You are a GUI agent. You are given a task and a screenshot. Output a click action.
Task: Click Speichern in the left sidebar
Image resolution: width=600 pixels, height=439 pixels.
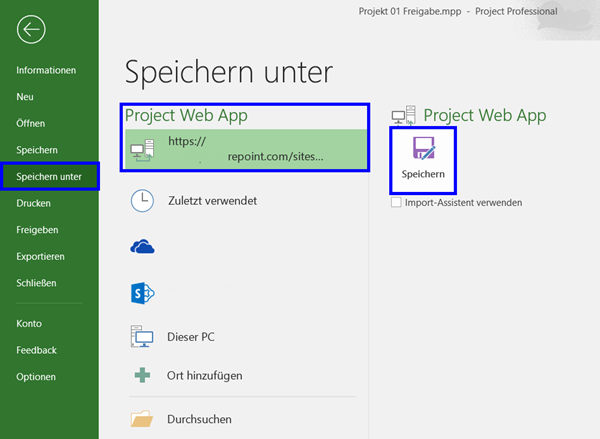pyautogui.click(x=37, y=150)
